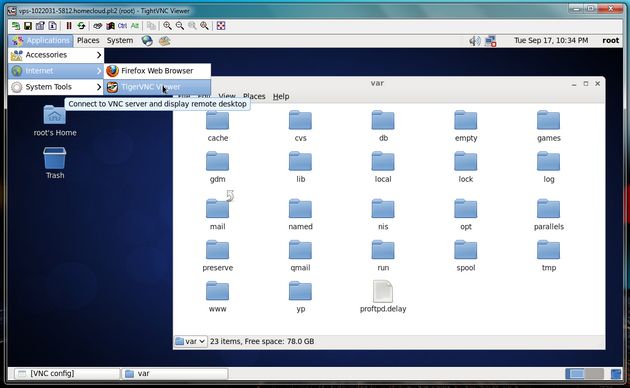Screen dimensions: 630x388
Task: Select the Trash icon on the desktop
Action: click(55, 163)
